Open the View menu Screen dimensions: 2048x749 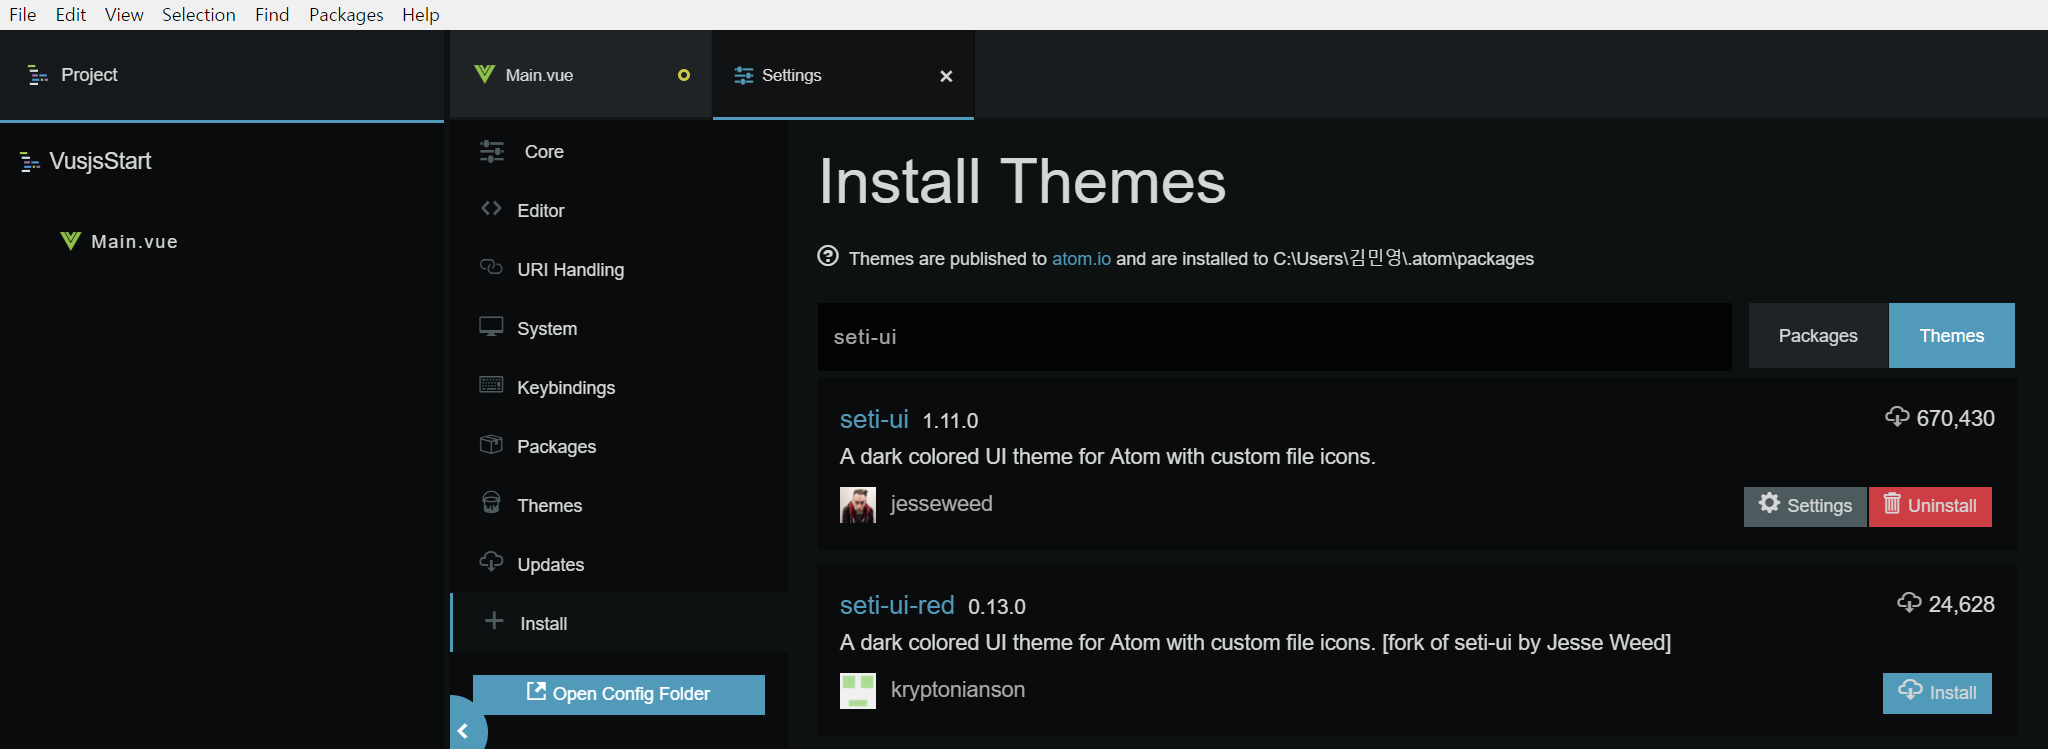click(x=124, y=15)
